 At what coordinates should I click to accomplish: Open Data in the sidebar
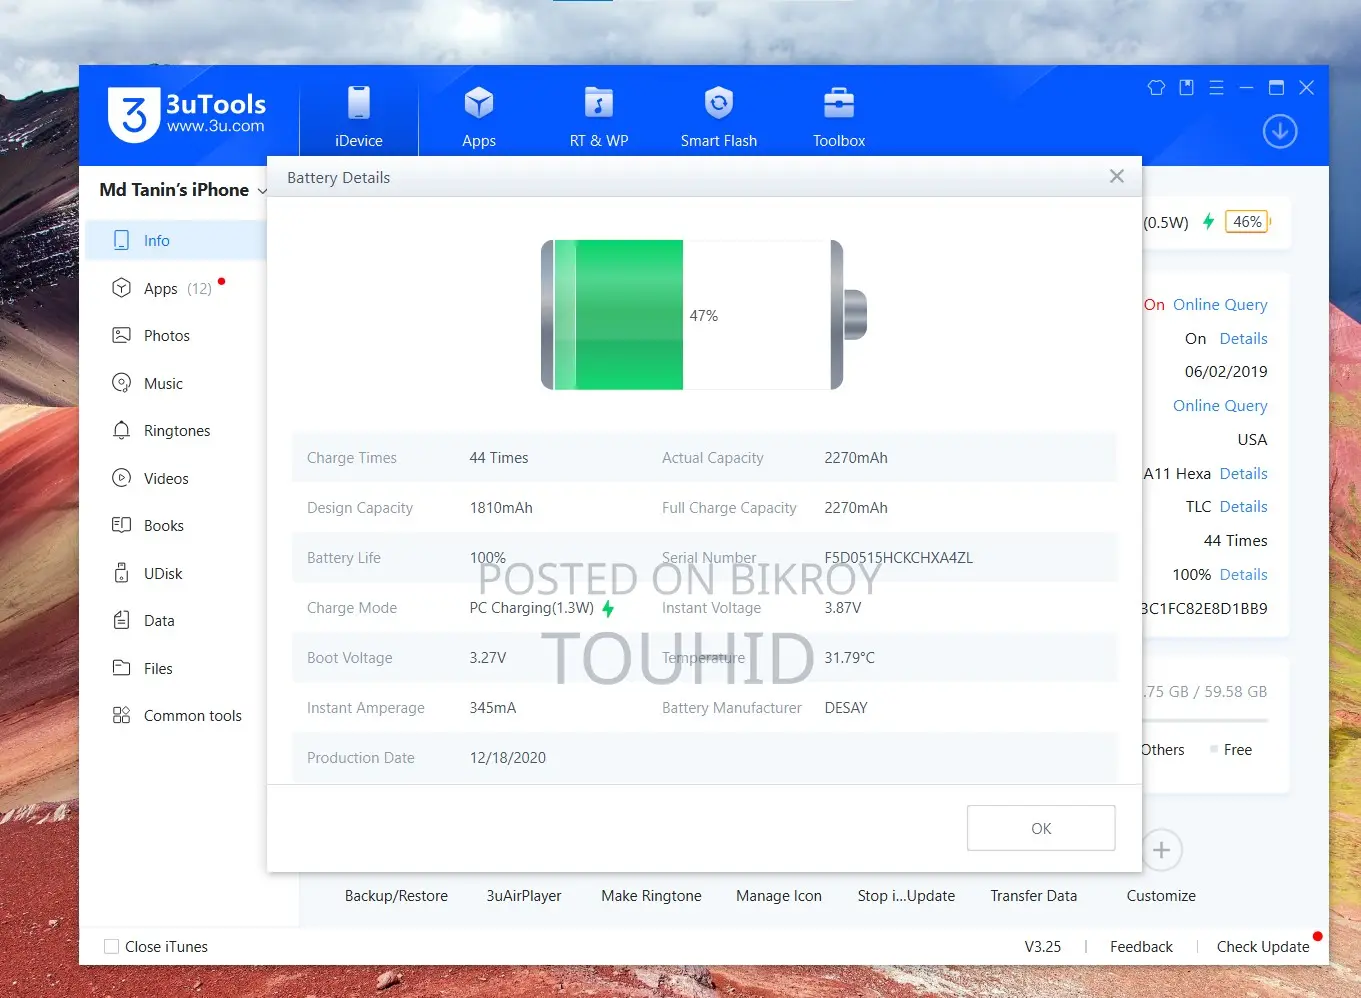point(176,621)
